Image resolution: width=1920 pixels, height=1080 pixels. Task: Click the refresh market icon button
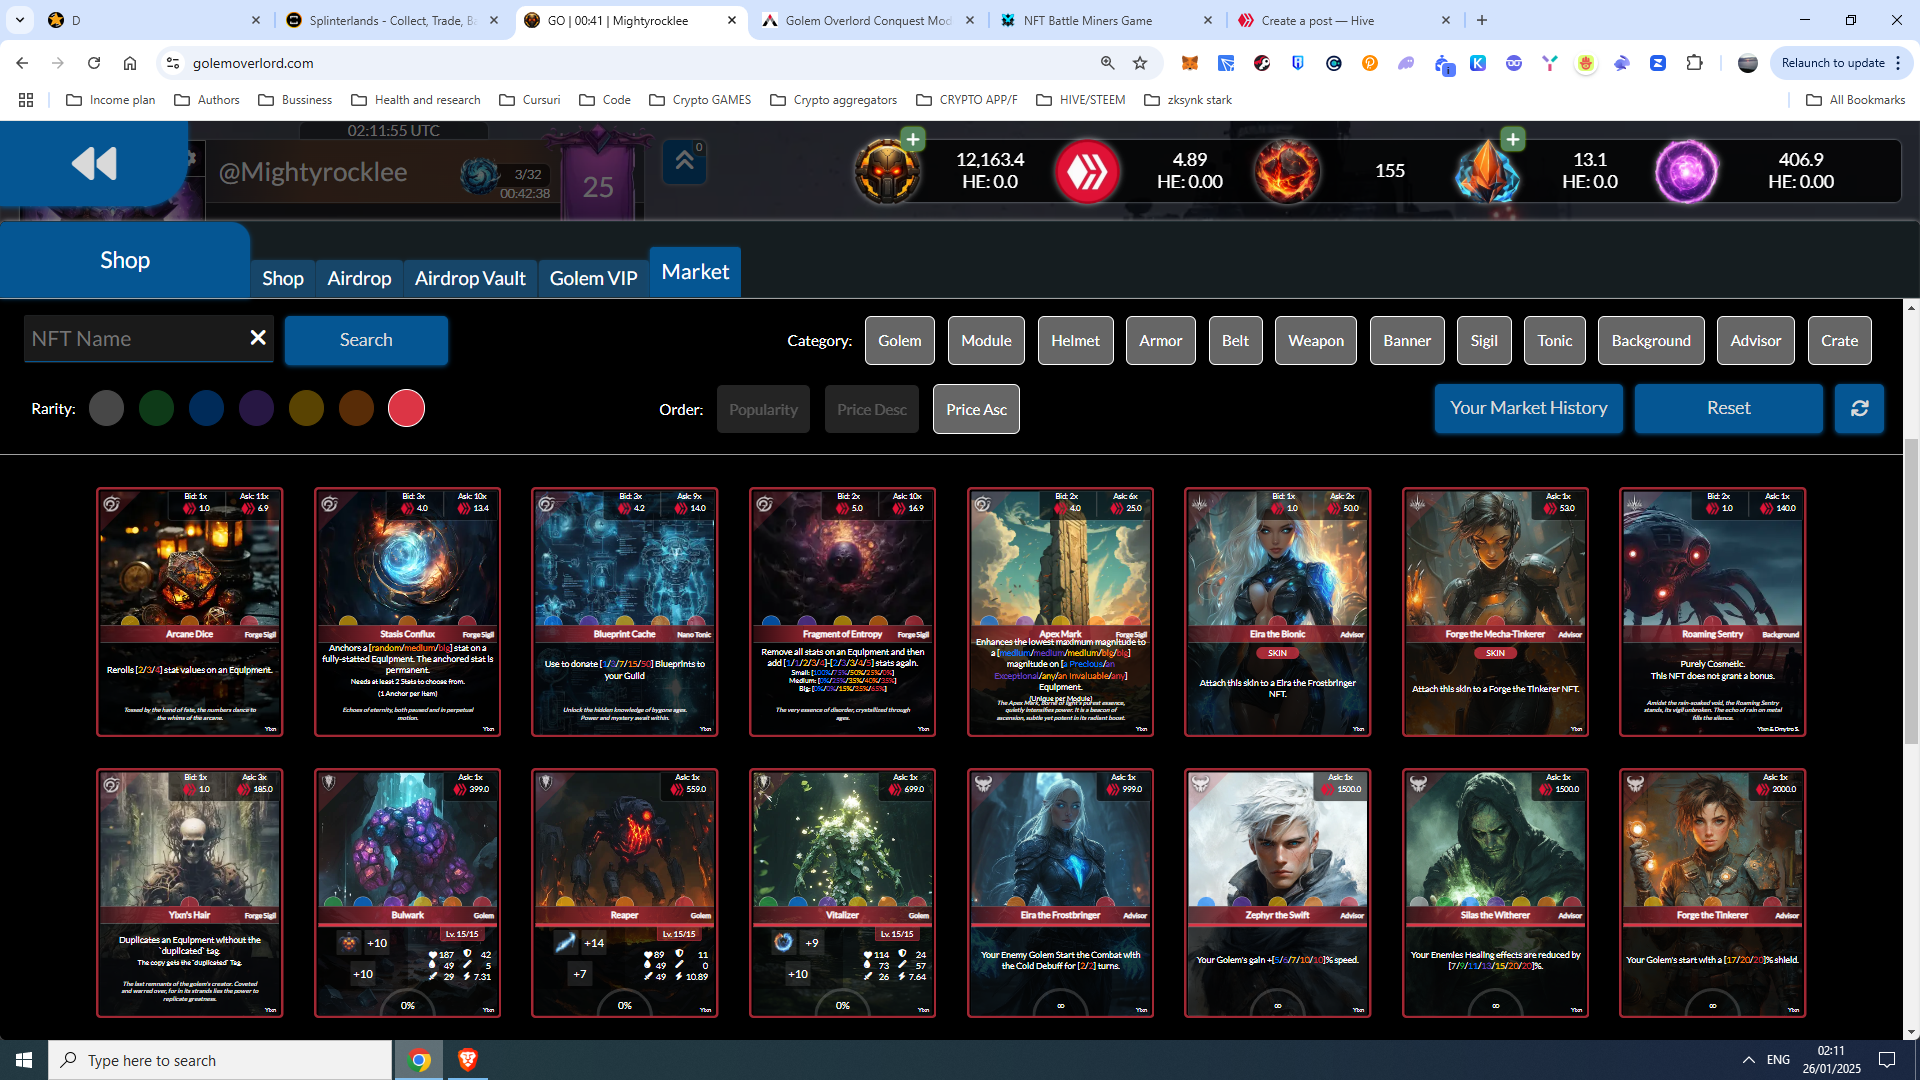click(x=1859, y=408)
